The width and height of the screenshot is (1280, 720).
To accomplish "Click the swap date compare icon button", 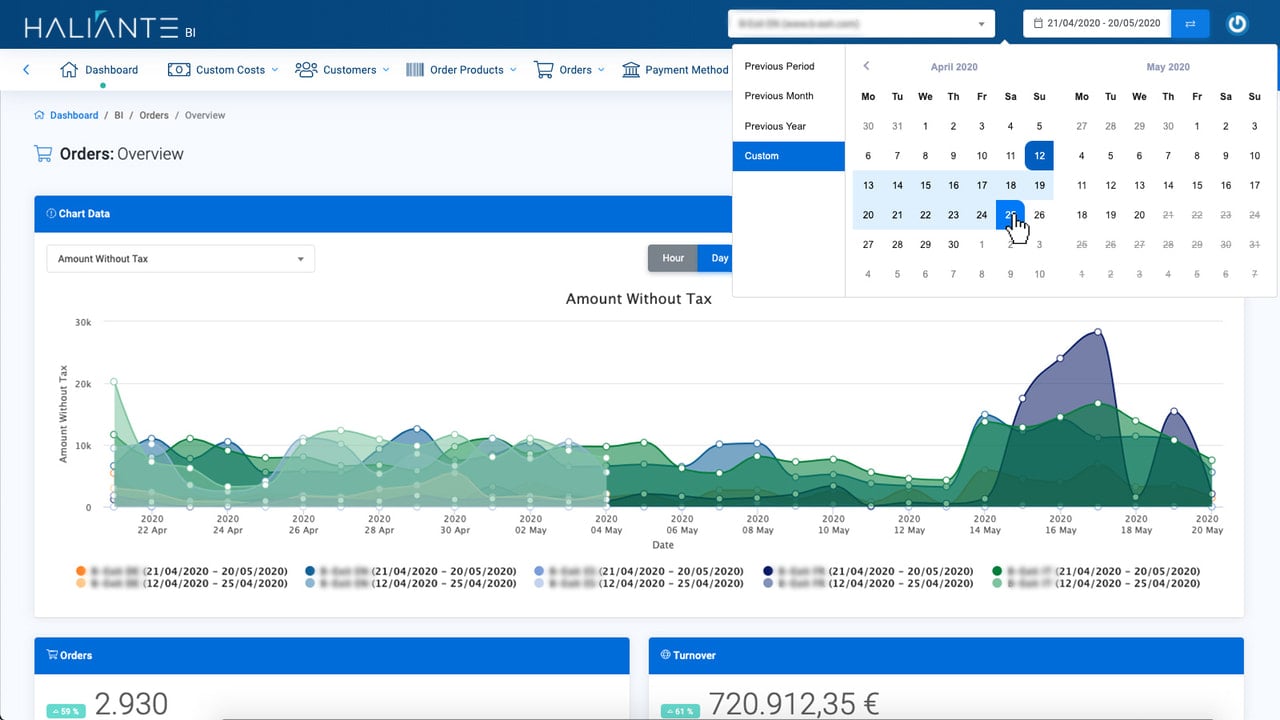I will [x=1190, y=23].
